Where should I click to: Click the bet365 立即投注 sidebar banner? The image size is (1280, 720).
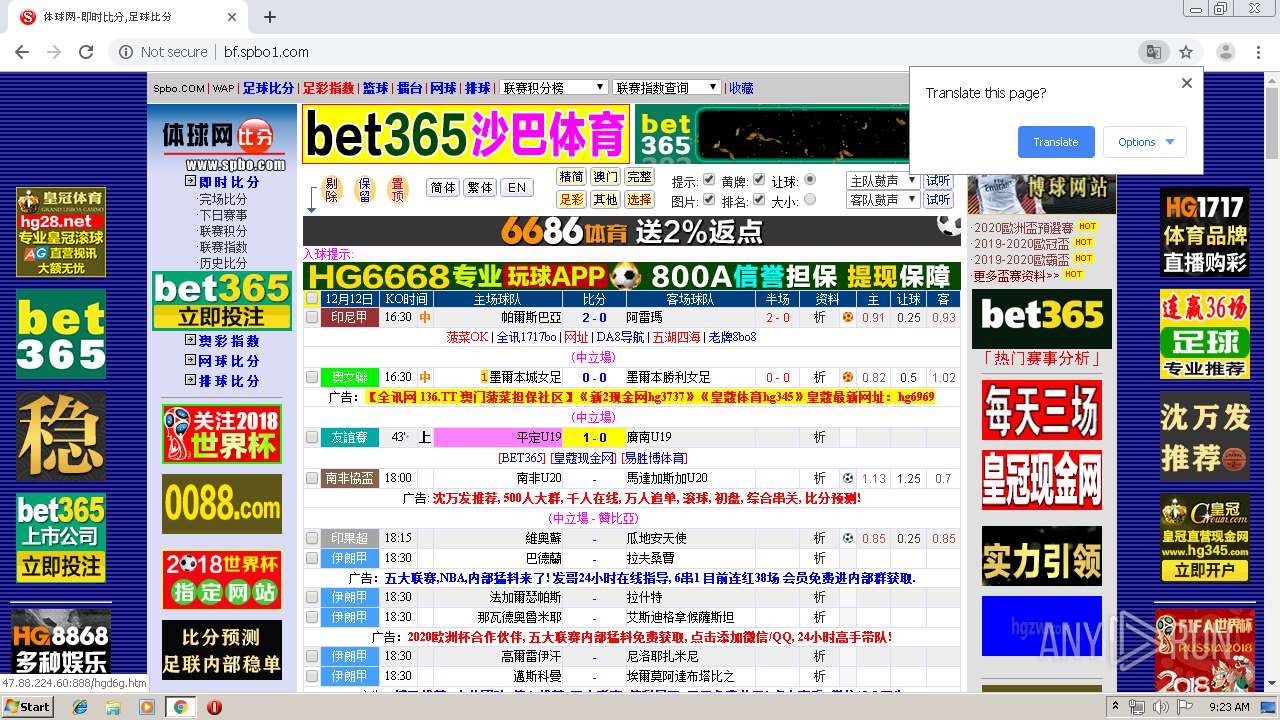tap(222, 301)
